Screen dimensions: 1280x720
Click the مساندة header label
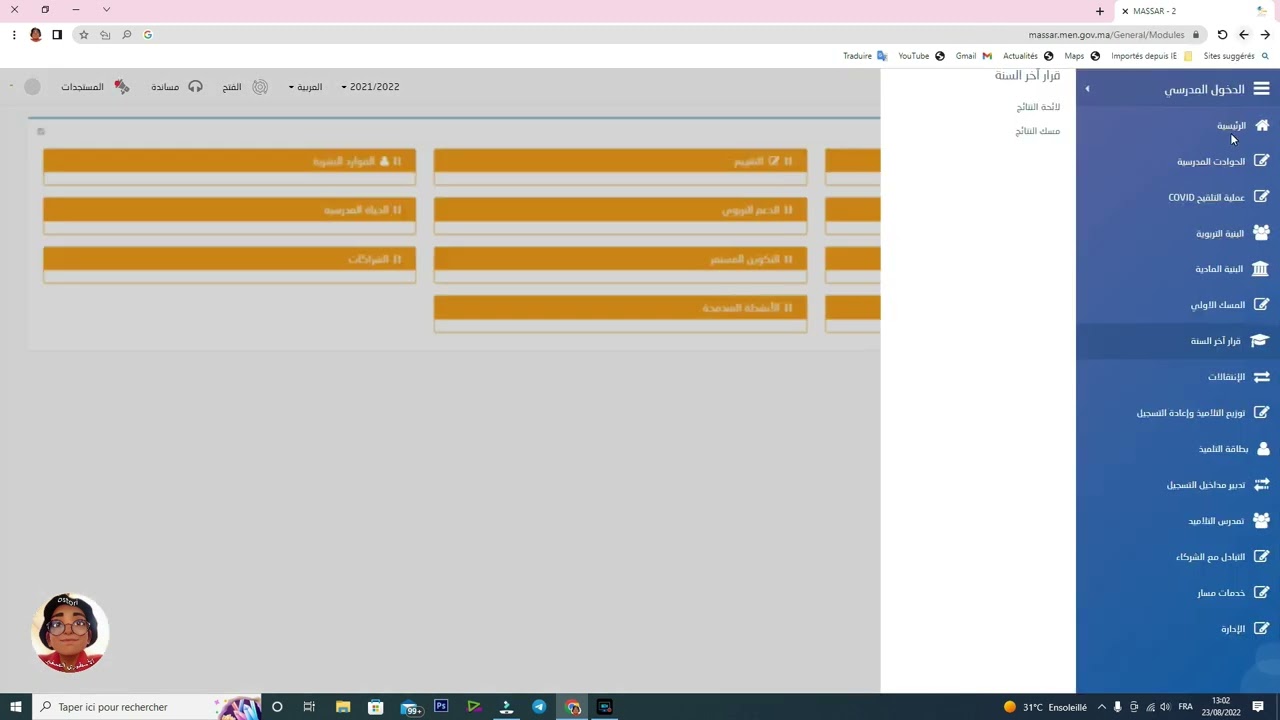[165, 87]
